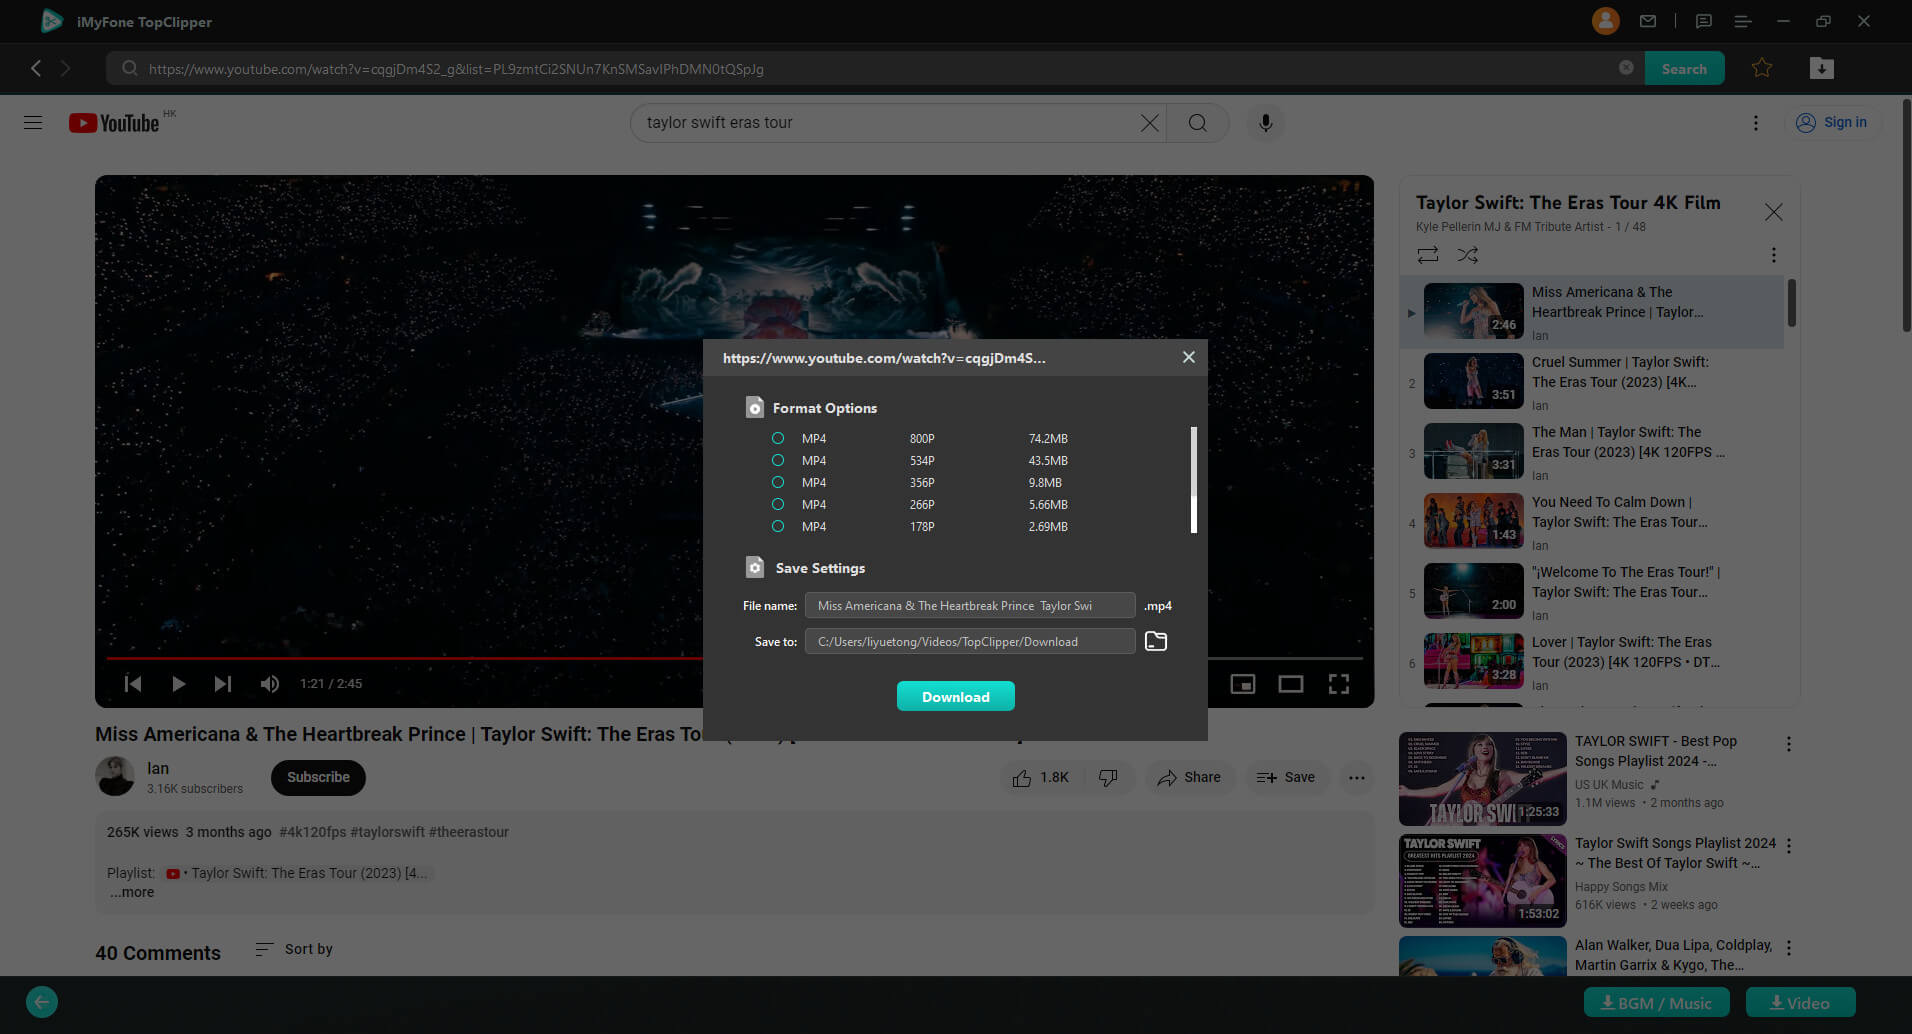Click the Download button in dialog

956,697
